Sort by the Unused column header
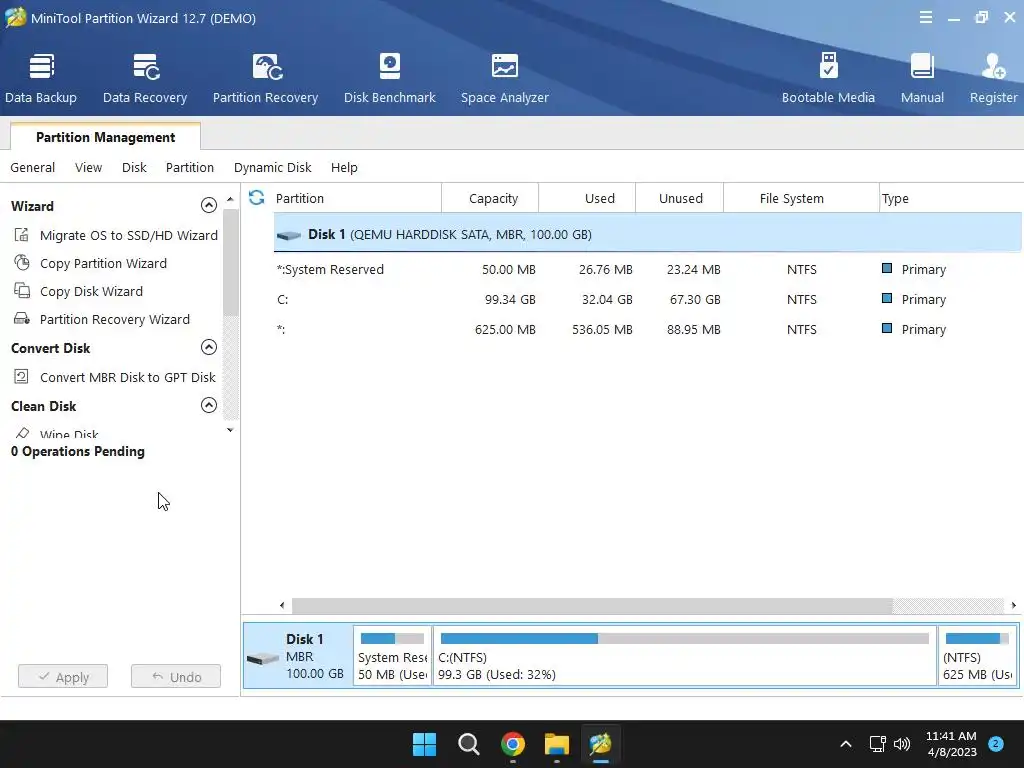The height and width of the screenshot is (768, 1024). (x=680, y=198)
